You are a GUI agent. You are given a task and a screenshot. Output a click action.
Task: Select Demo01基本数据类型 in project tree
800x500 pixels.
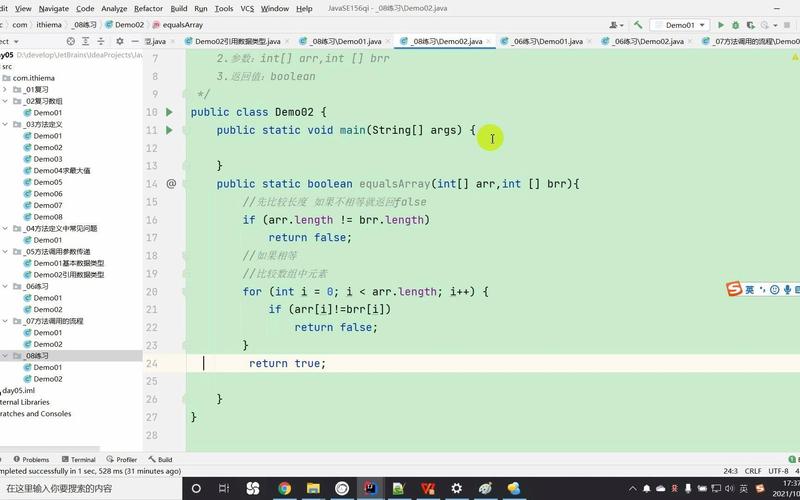[69, 263]
